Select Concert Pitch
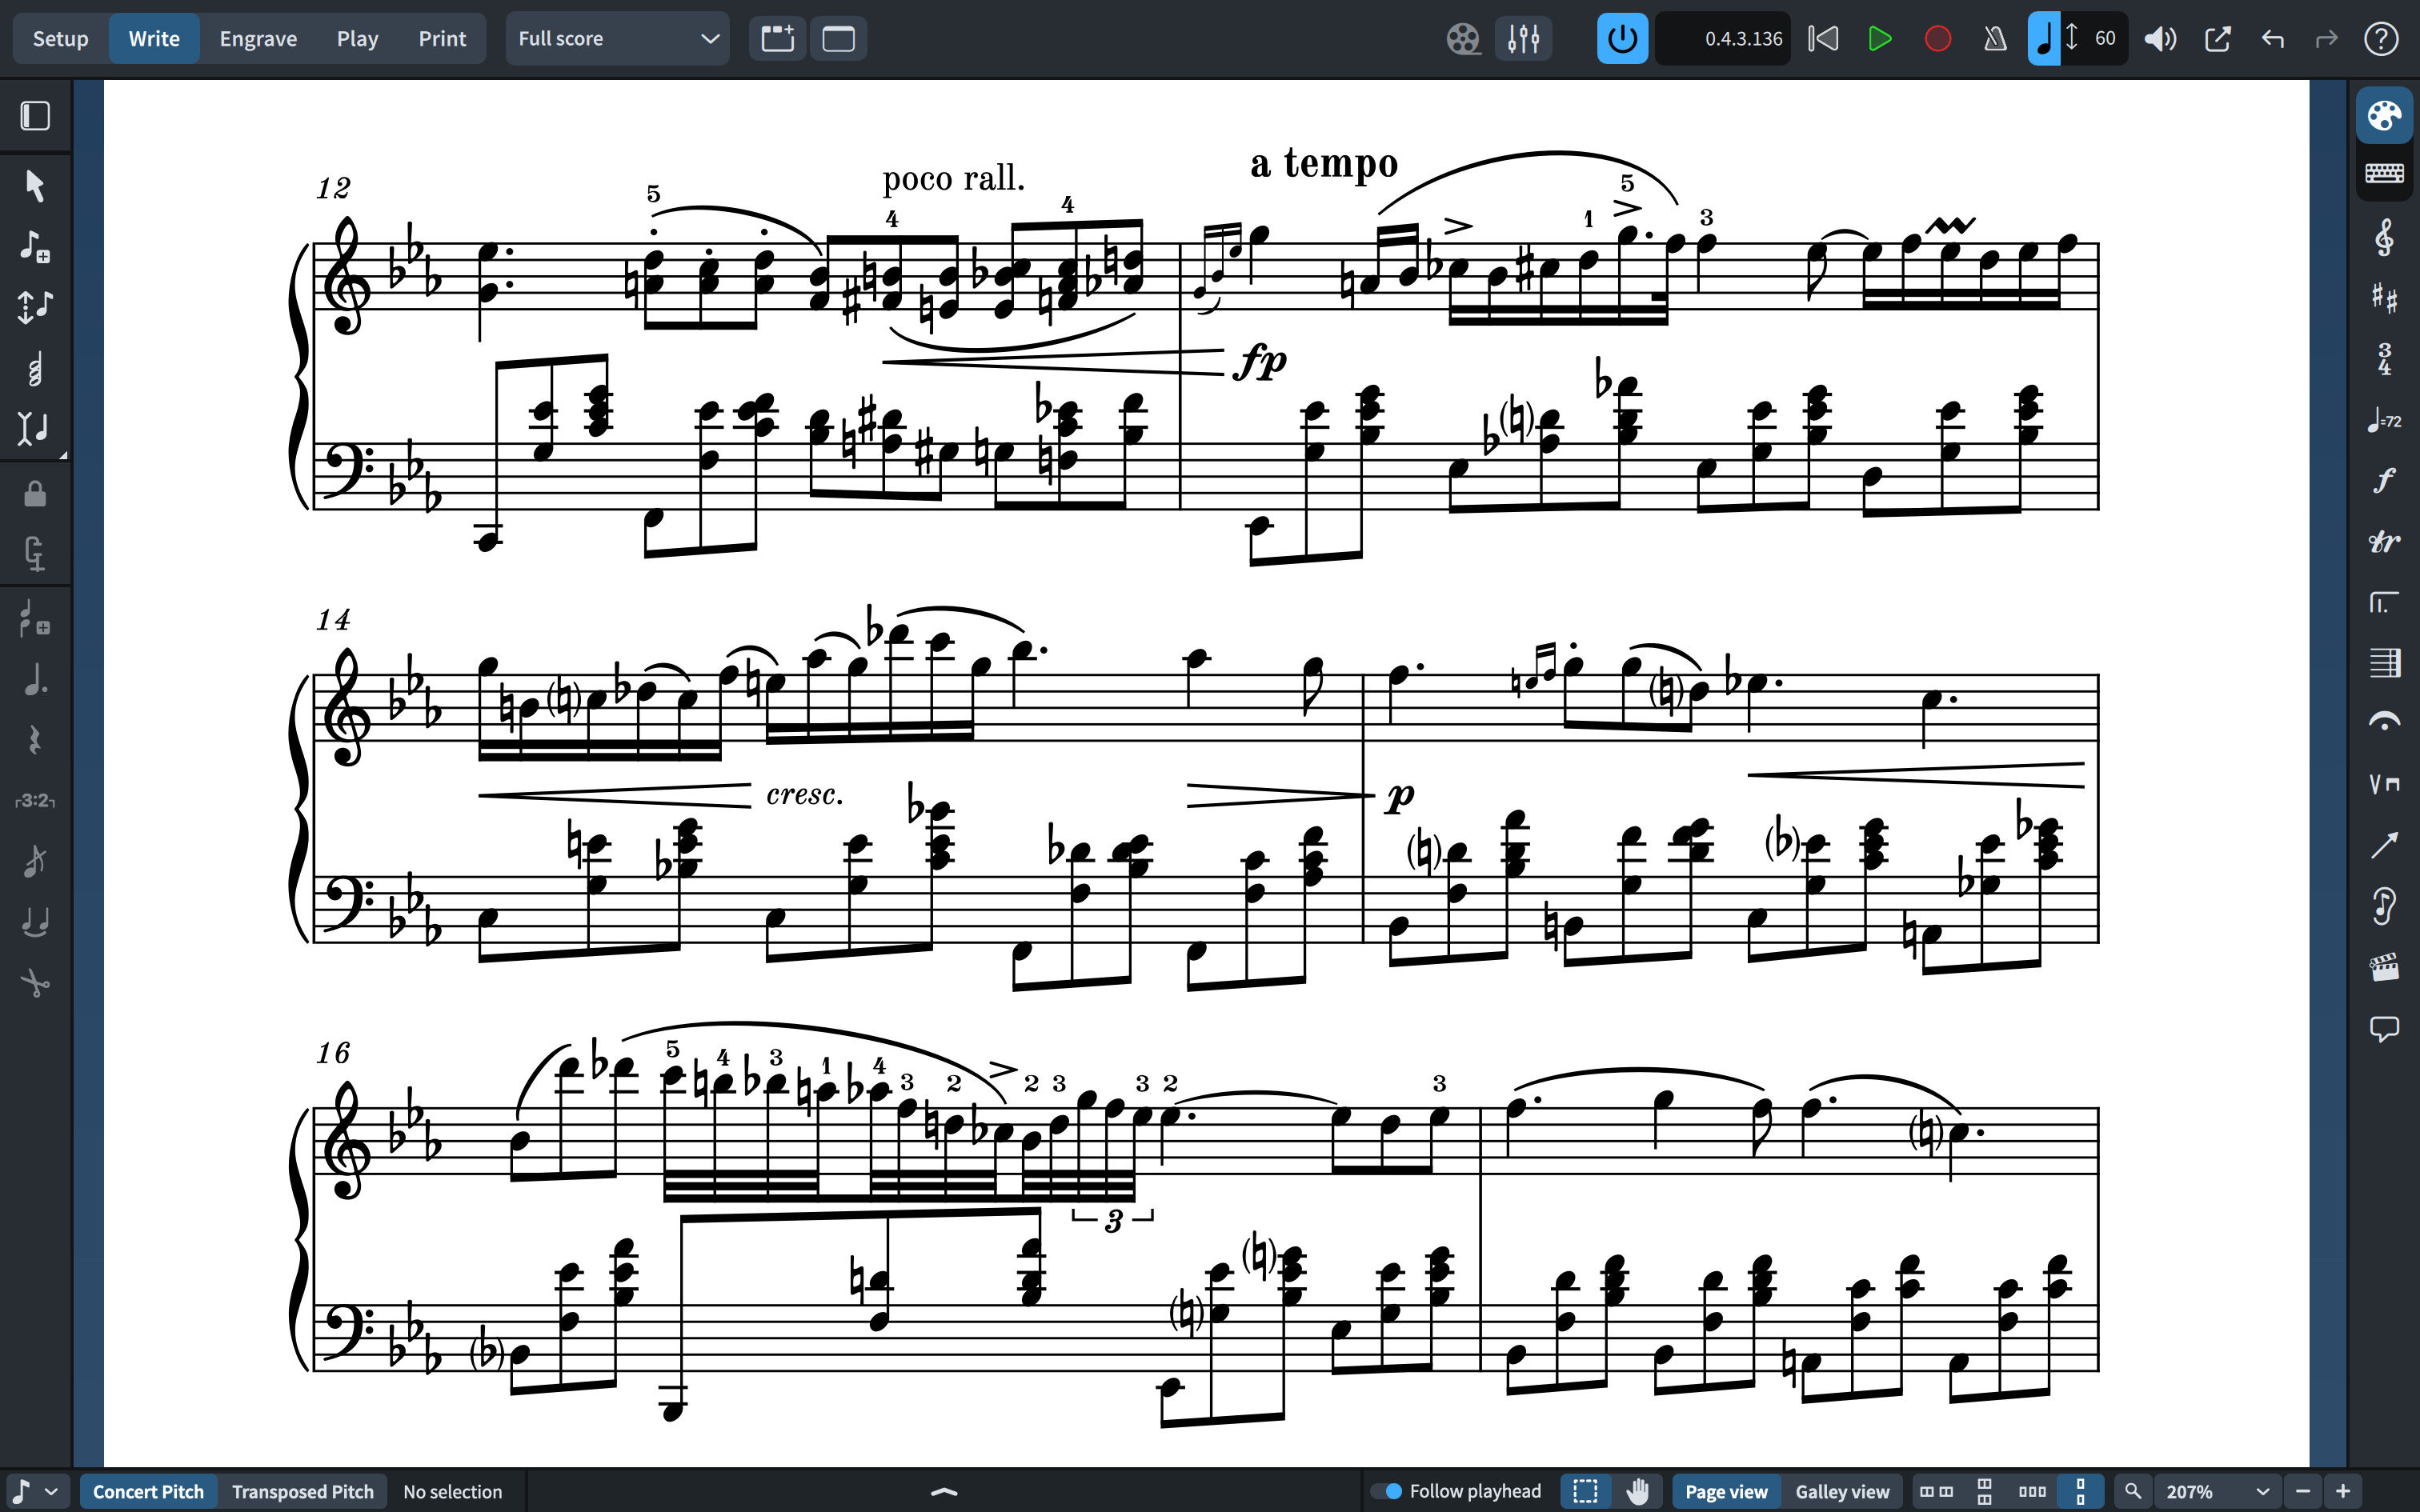2420x1512 pixels. [x=148, y=1491]
